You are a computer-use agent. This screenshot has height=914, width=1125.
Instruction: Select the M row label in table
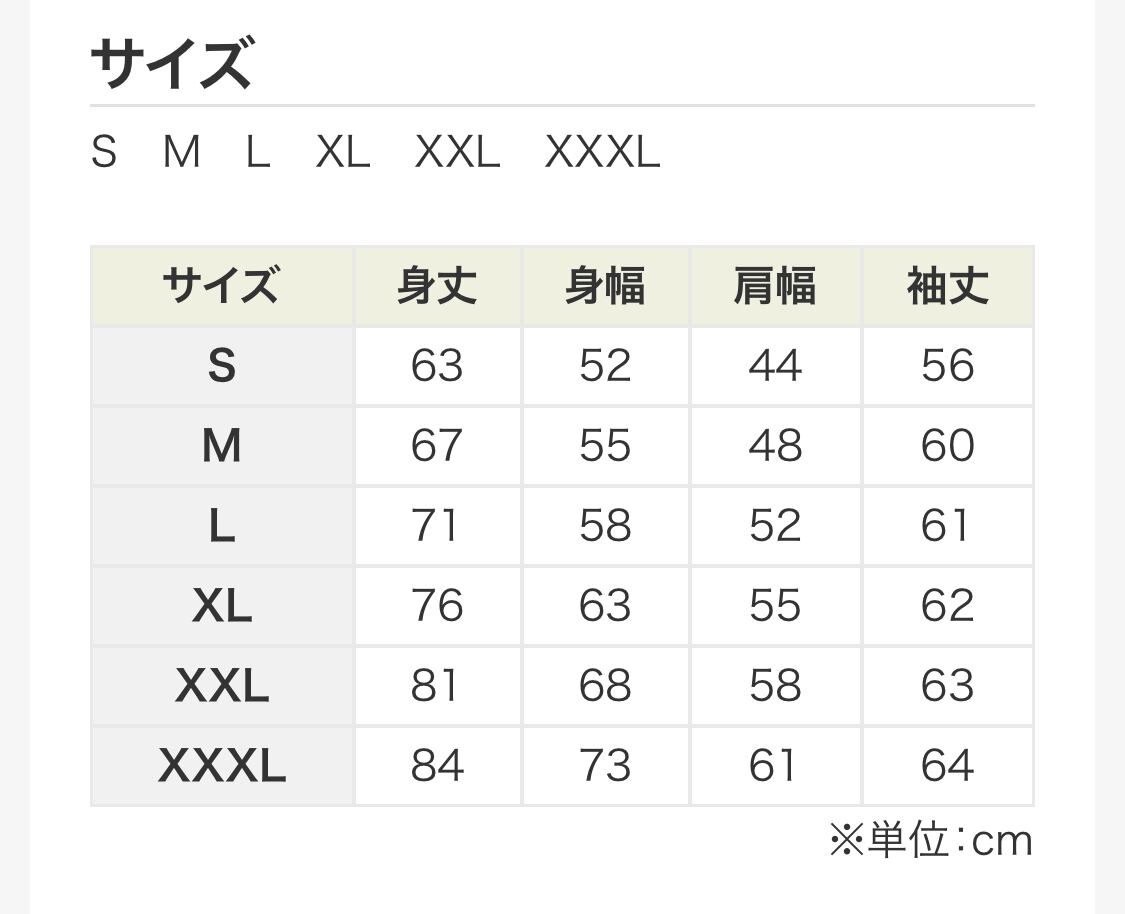[221, 446]
